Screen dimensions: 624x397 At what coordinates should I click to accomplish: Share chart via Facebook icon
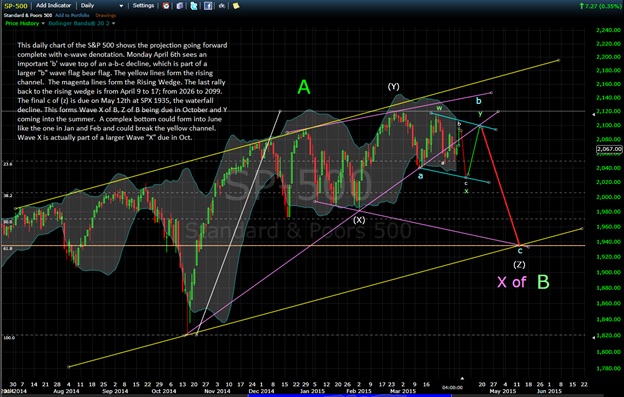208,6
